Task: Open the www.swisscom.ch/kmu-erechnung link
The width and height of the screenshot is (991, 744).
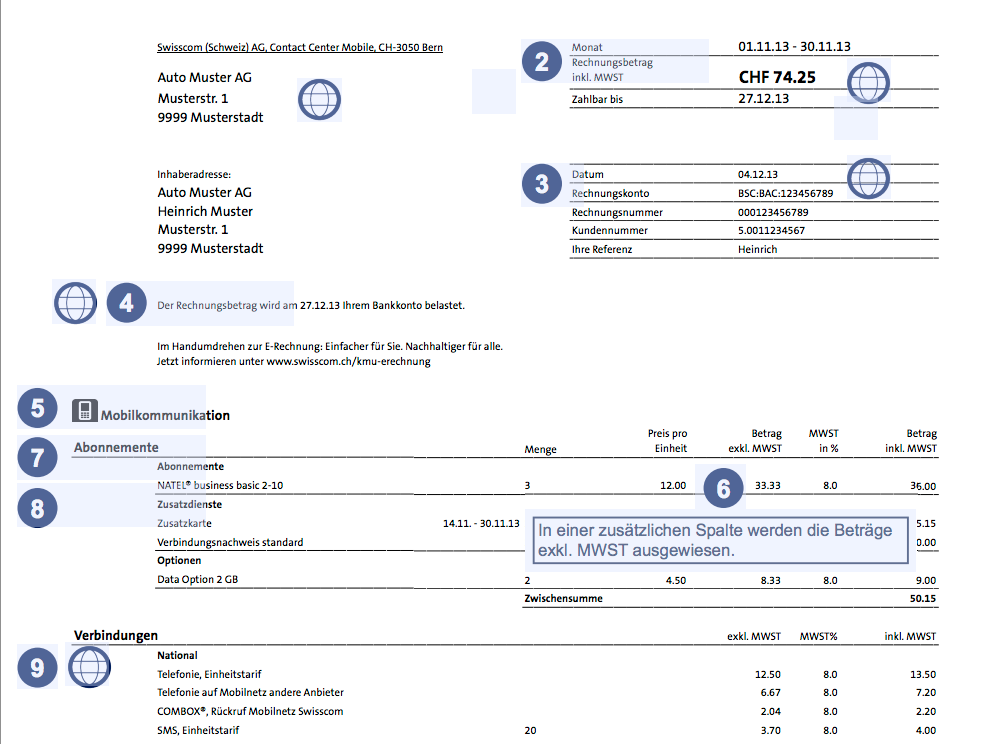Action: tap(348, 362)
